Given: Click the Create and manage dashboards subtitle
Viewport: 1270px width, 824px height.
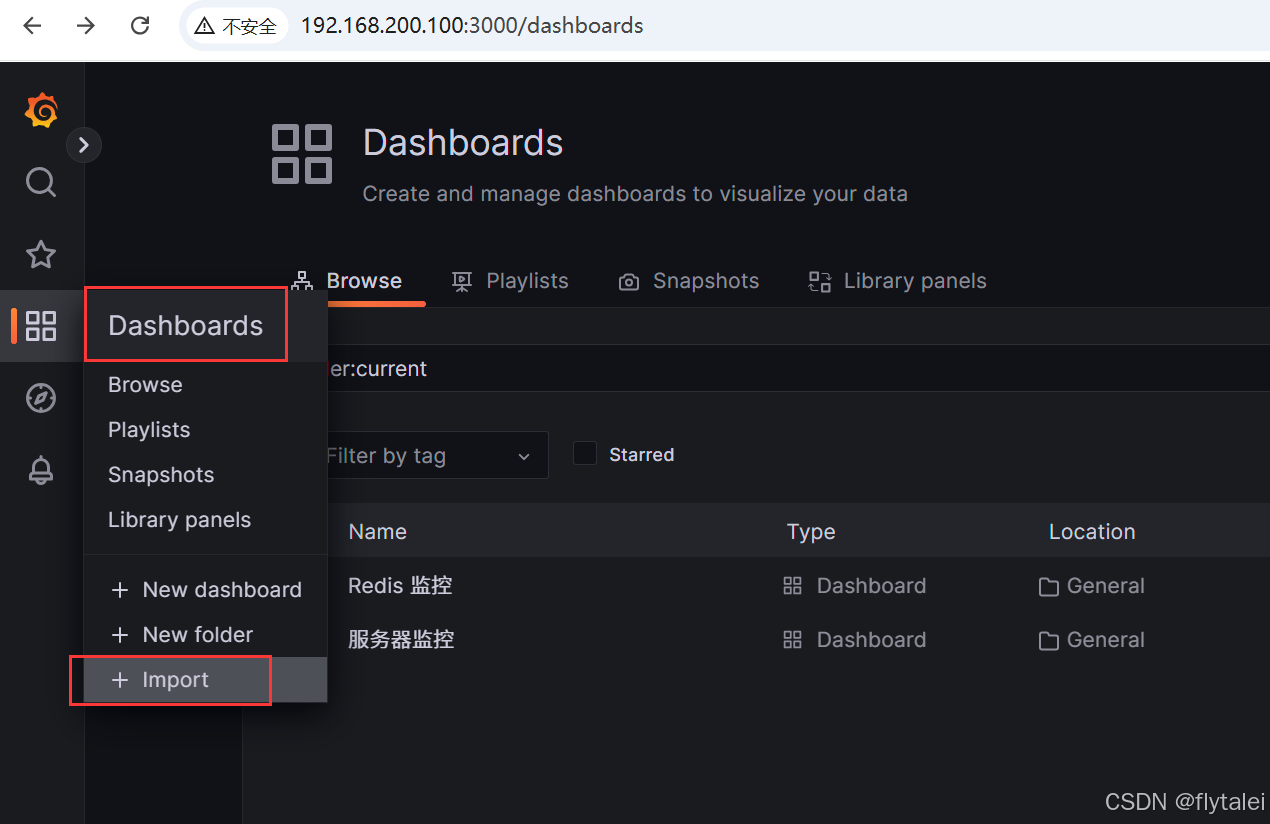Looking at the screenshot, I should (635, 193).
